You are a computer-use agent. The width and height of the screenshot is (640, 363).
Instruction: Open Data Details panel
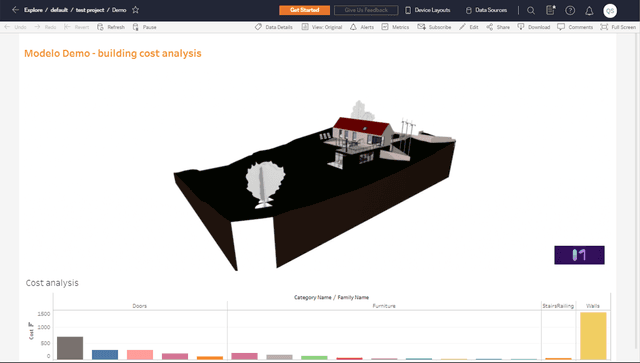click(273, 27)
